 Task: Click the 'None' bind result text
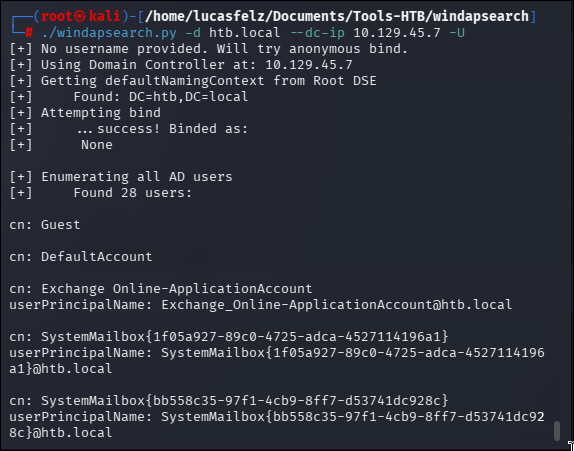pos(97,145)
